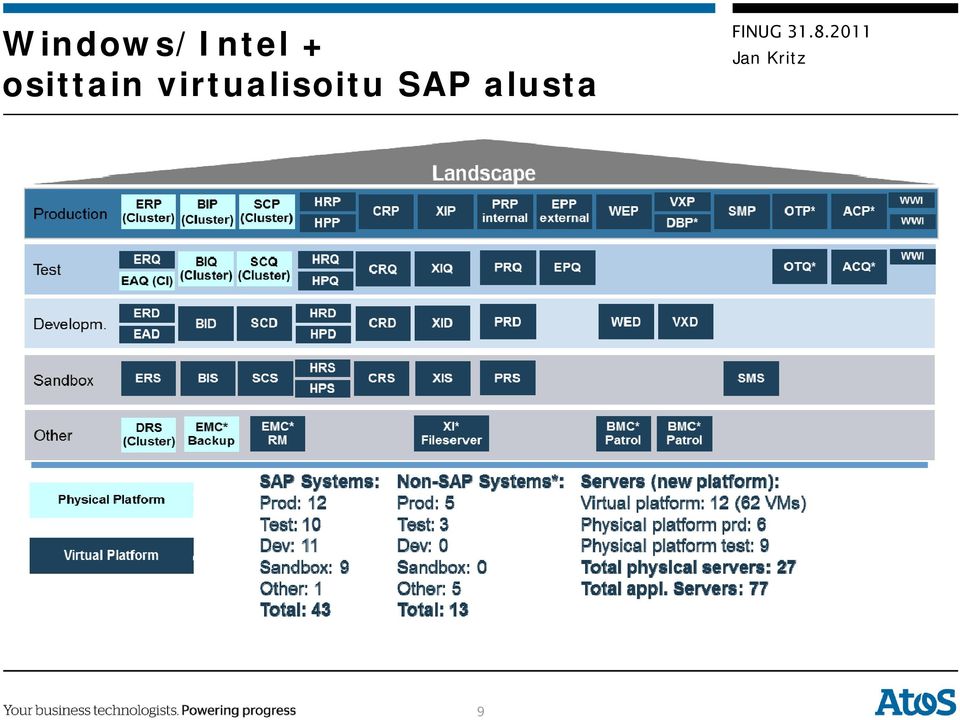
Task: Click the SMP production box
Action: [741, 211]
